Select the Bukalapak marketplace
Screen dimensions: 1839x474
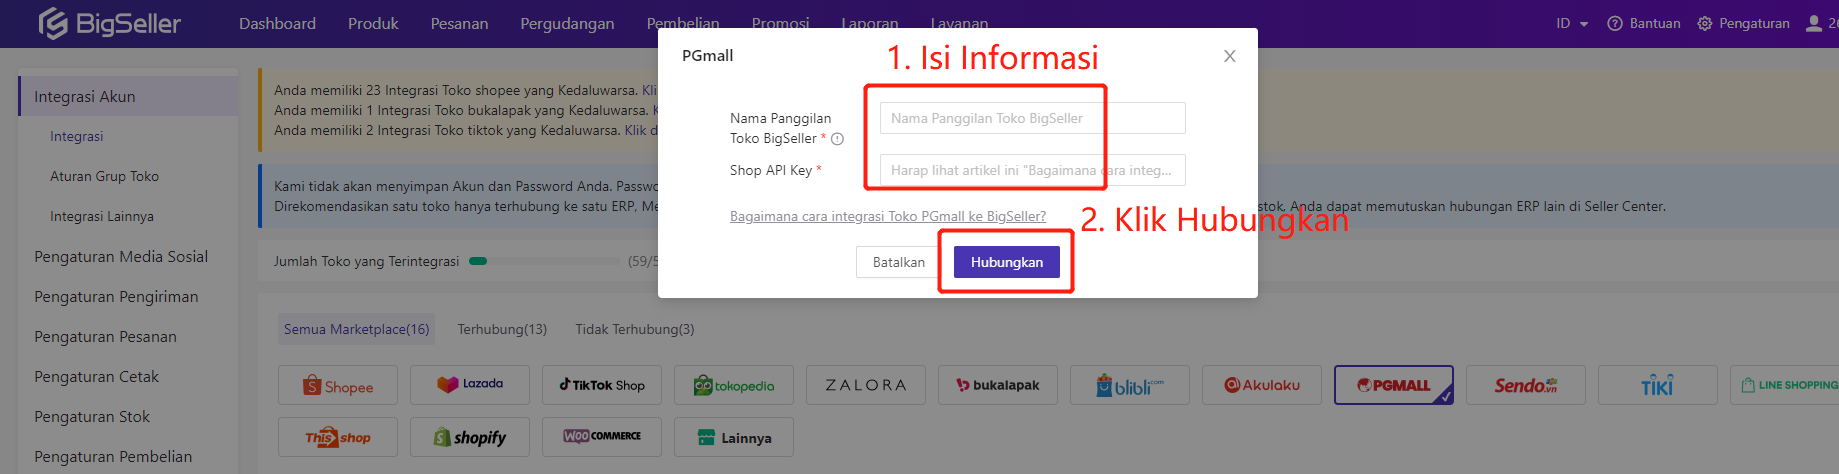(x=998, y=385)
